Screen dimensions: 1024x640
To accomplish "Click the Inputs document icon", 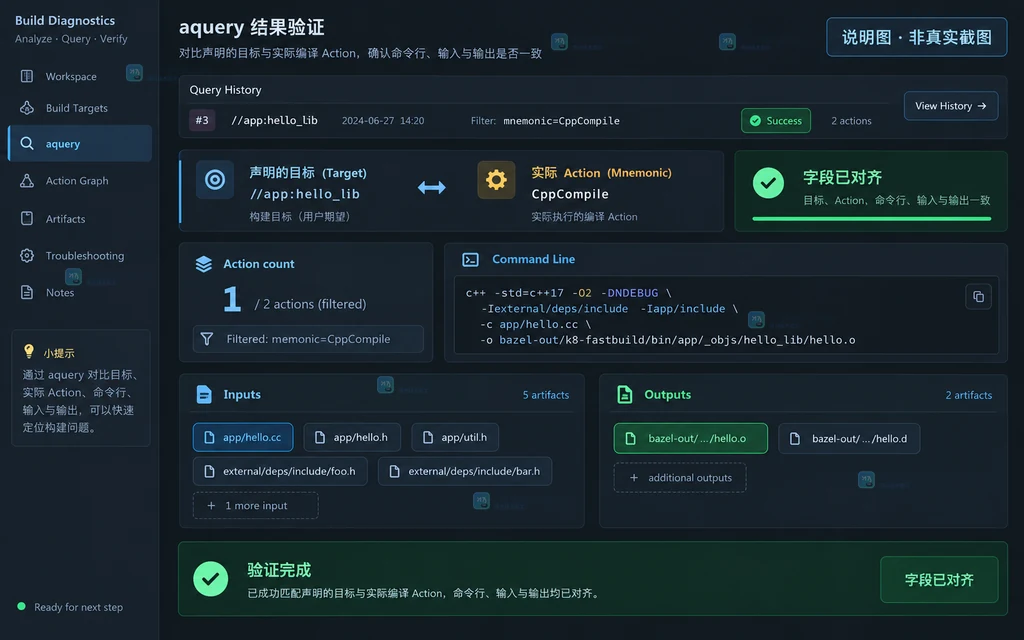I will point(204,394).
